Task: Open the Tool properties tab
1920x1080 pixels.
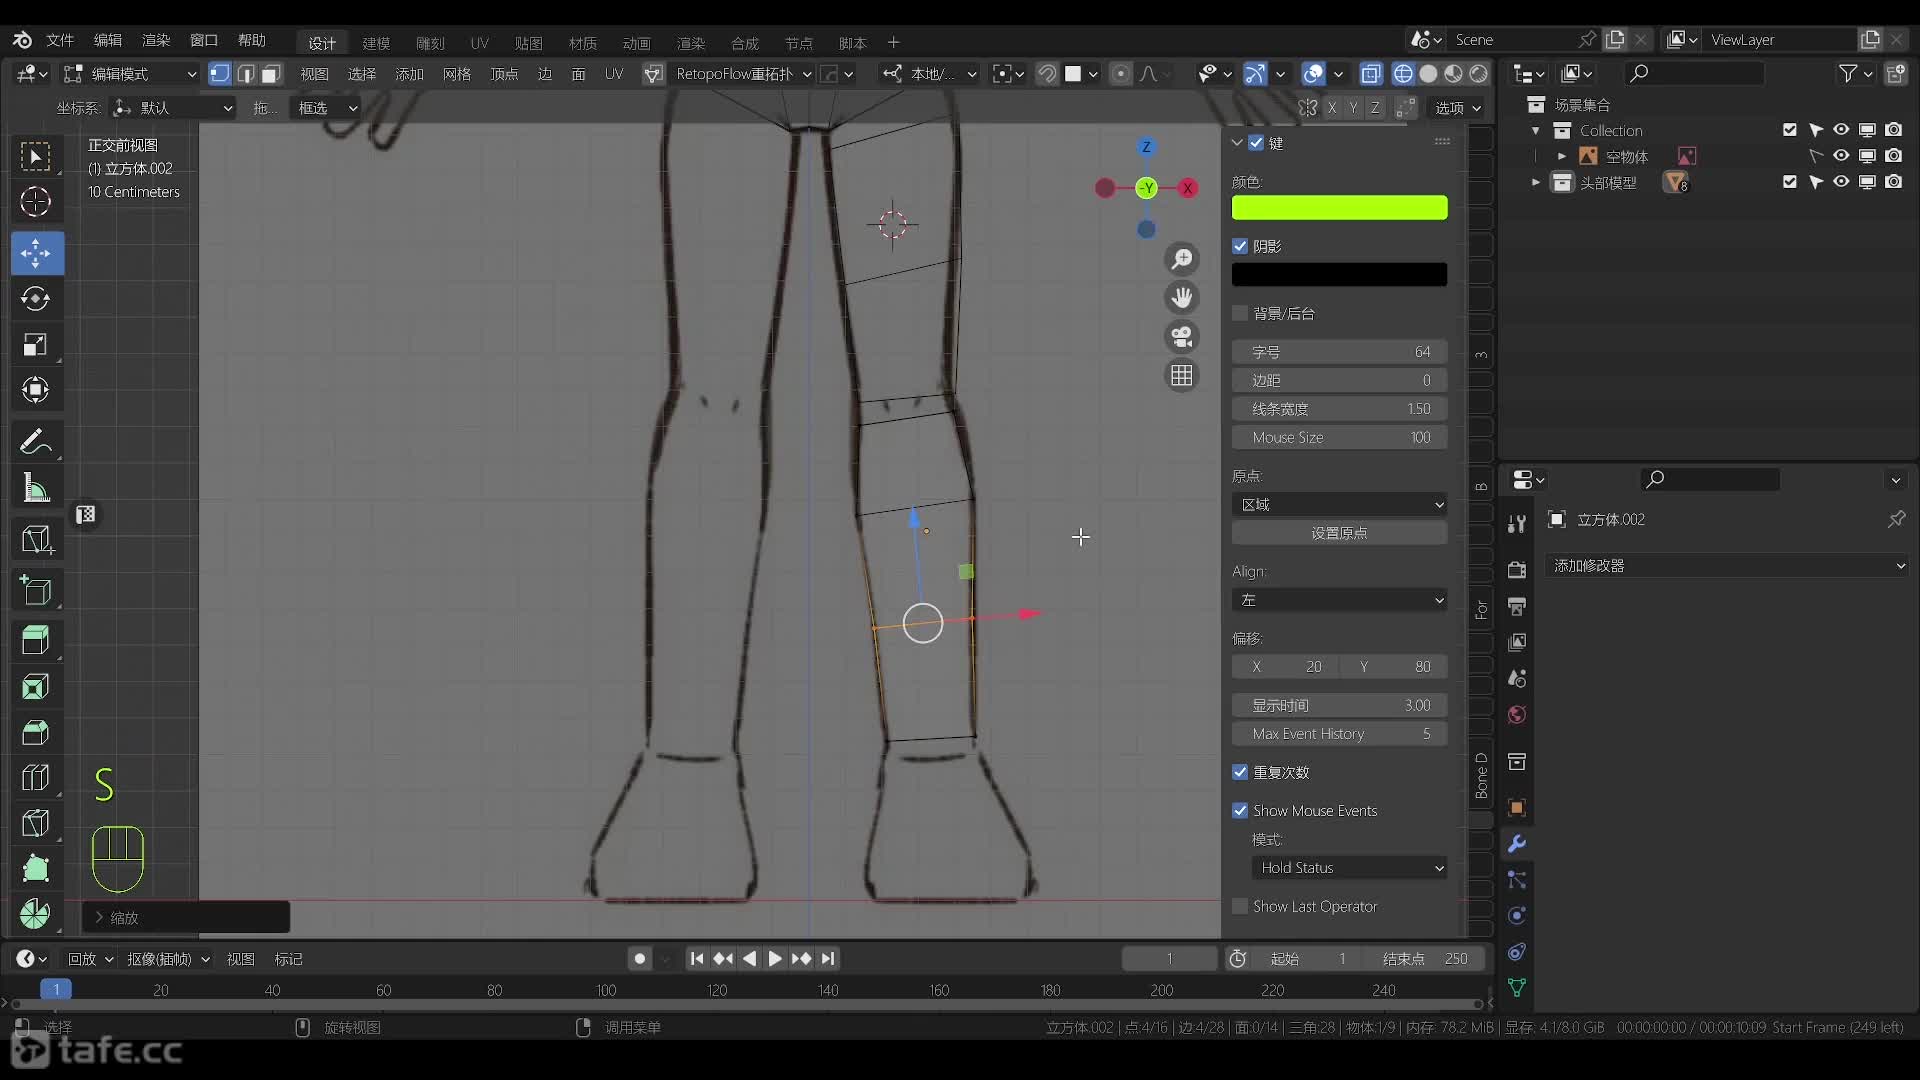Action: pyautogui.click(x=1517, y=523)
